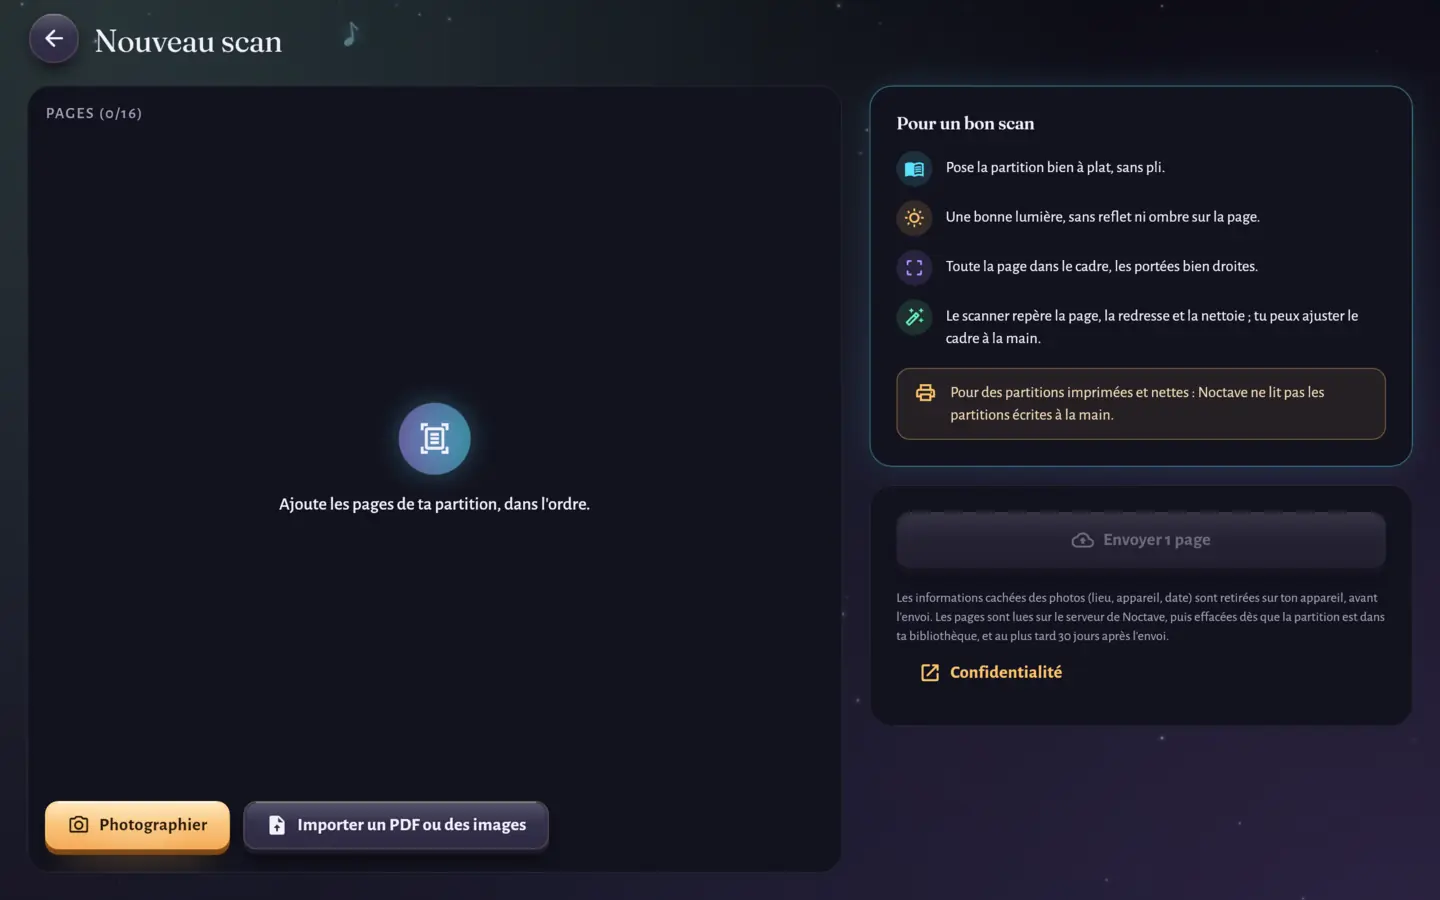The width and height of the screenshot is (1440, 900).
Task: Click the magic wand icon beside the scanner tip
Action: pos(914,317)
